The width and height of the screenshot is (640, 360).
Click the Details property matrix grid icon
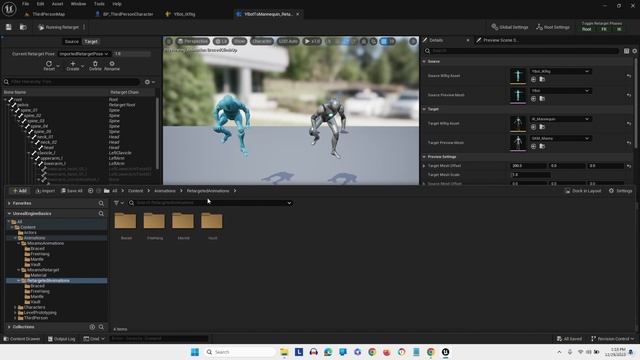point(626,51)
